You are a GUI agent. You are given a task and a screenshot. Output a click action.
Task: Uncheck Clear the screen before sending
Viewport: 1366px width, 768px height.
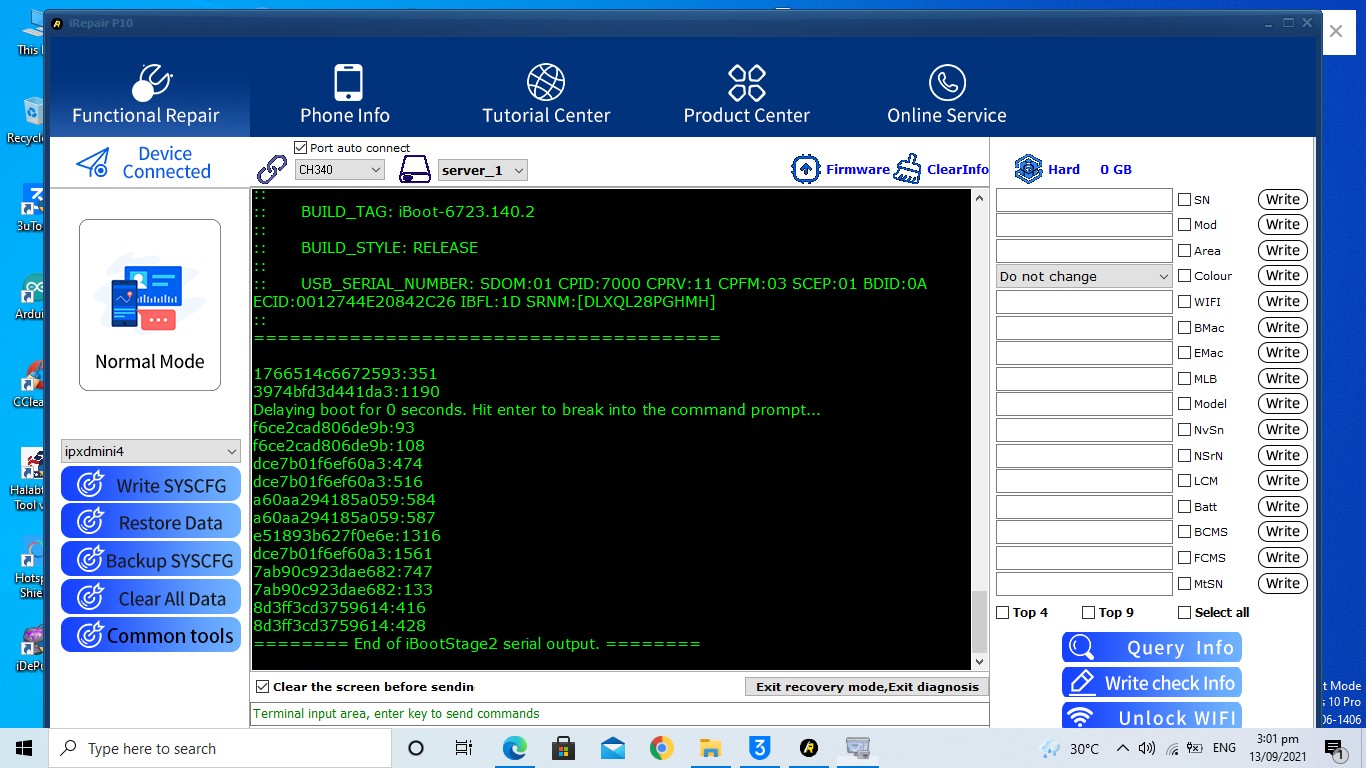263,687
